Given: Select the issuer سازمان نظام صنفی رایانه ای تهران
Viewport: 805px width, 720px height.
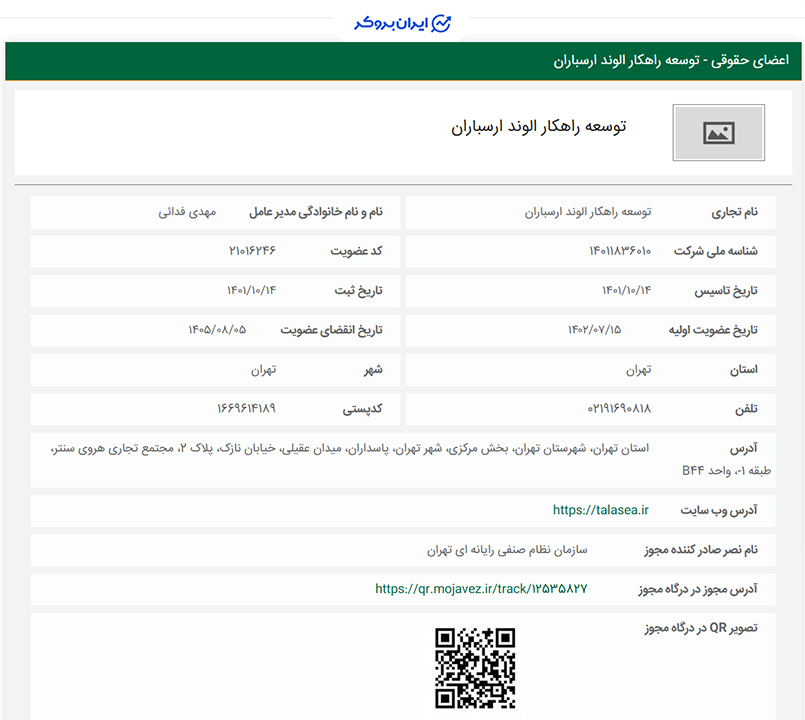Looking at the screenshot, I should click(x=507, y=550).
